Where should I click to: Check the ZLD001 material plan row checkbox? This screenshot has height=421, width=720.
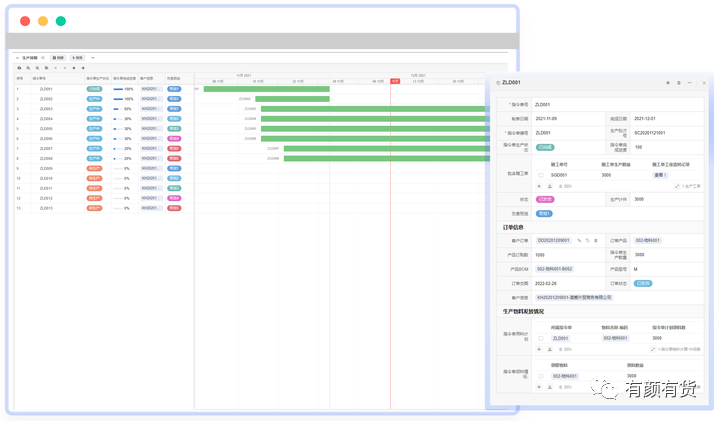[x=541, y=338]
